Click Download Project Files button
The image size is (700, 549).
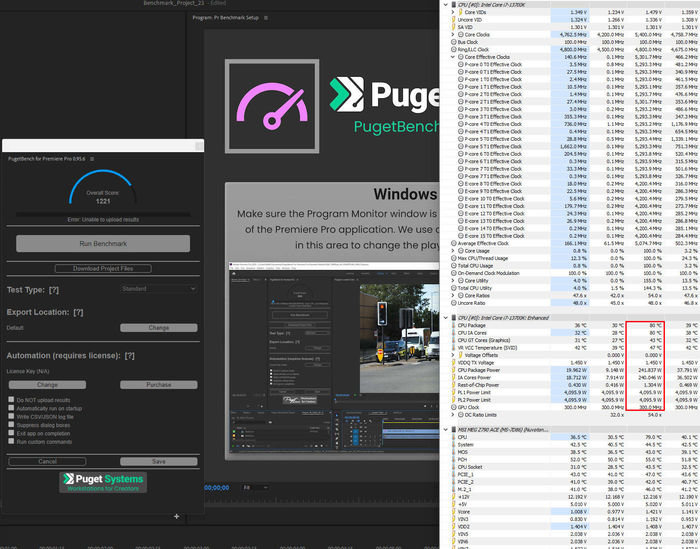(x=103, y=268)
